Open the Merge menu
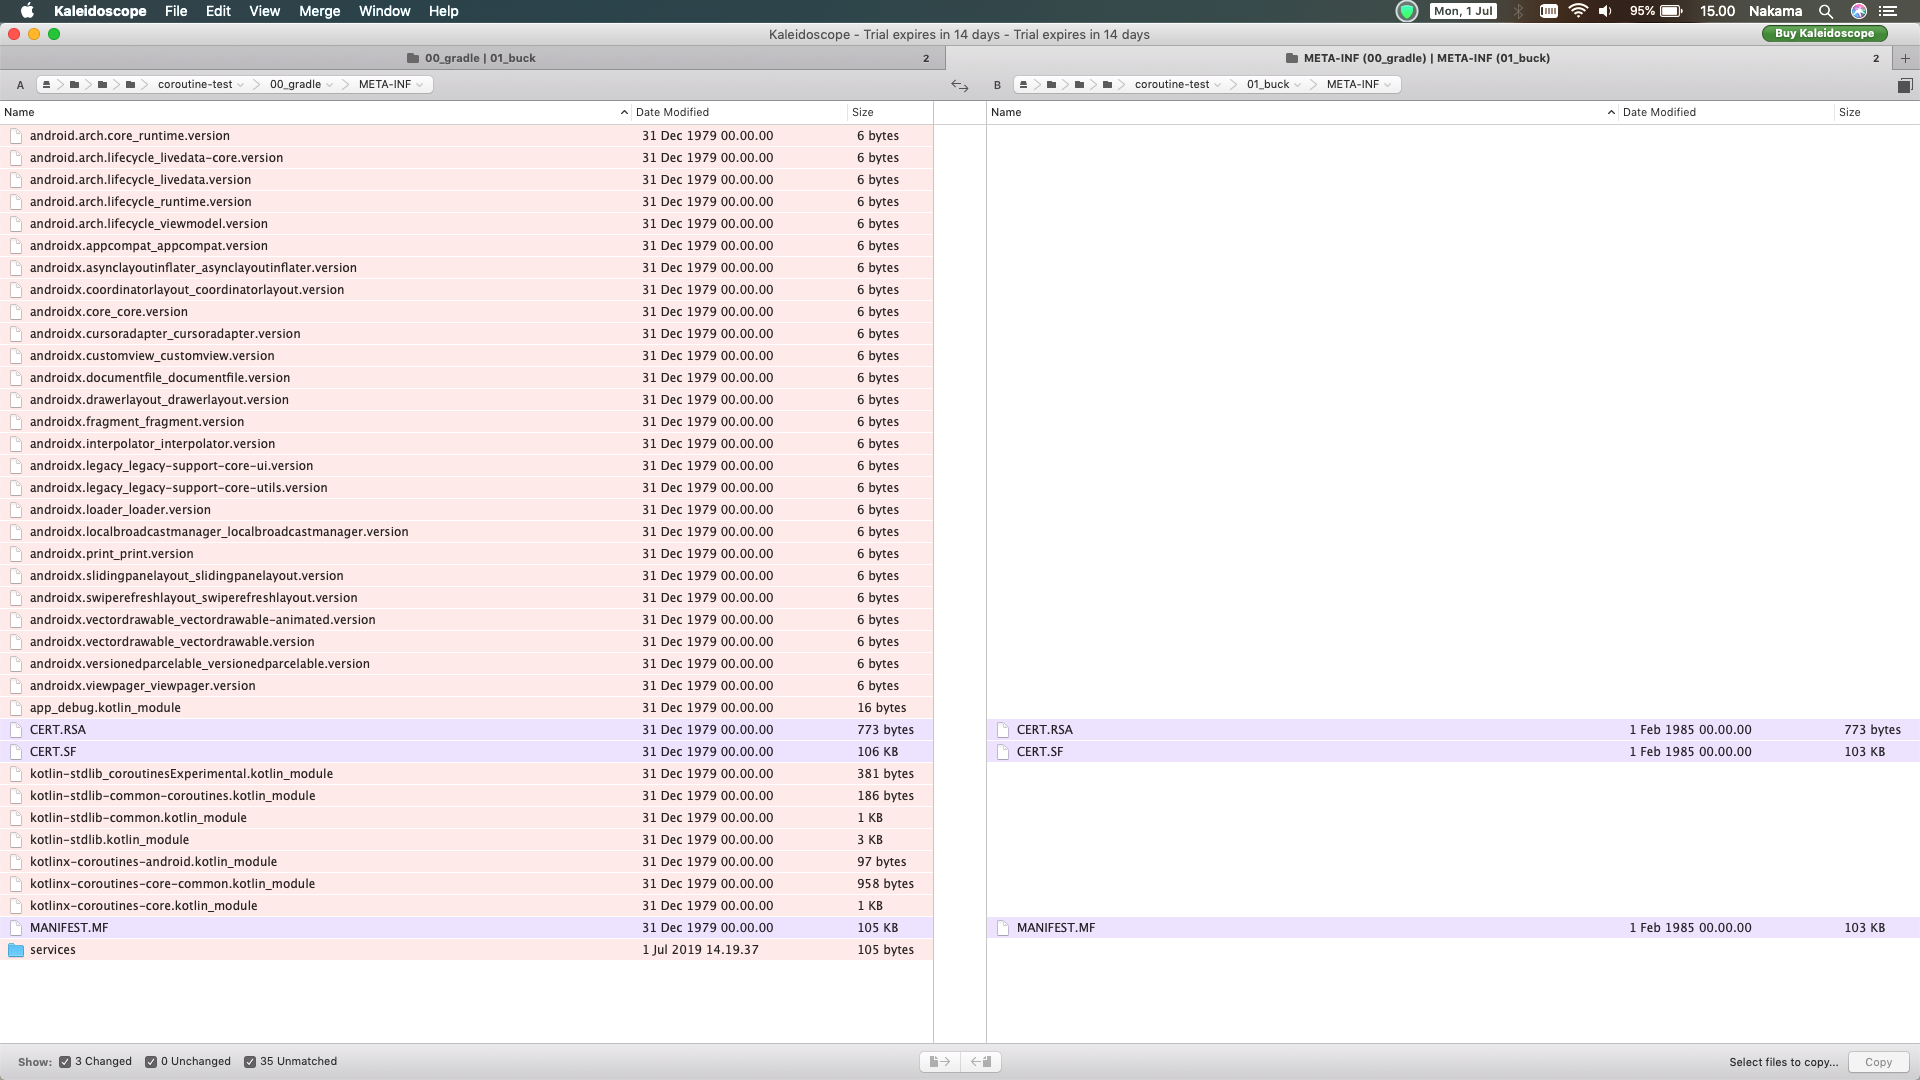Image resolution: width=1920 pixels, height=1080 pixels. (319, 11)
